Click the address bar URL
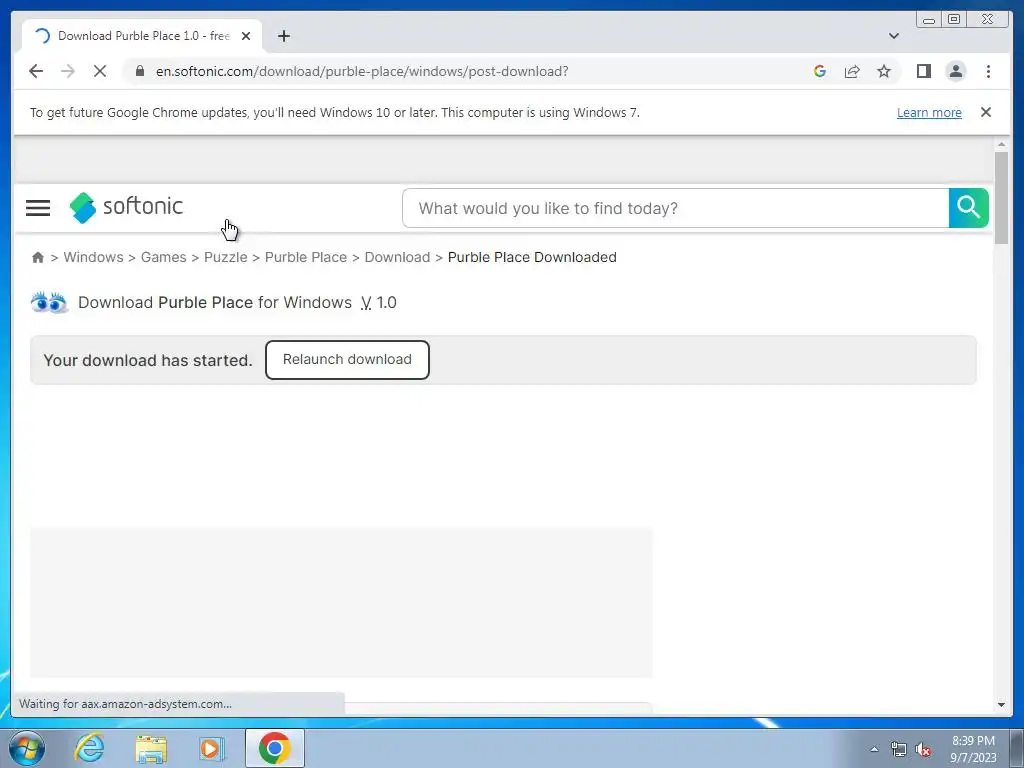 (362, 71)
